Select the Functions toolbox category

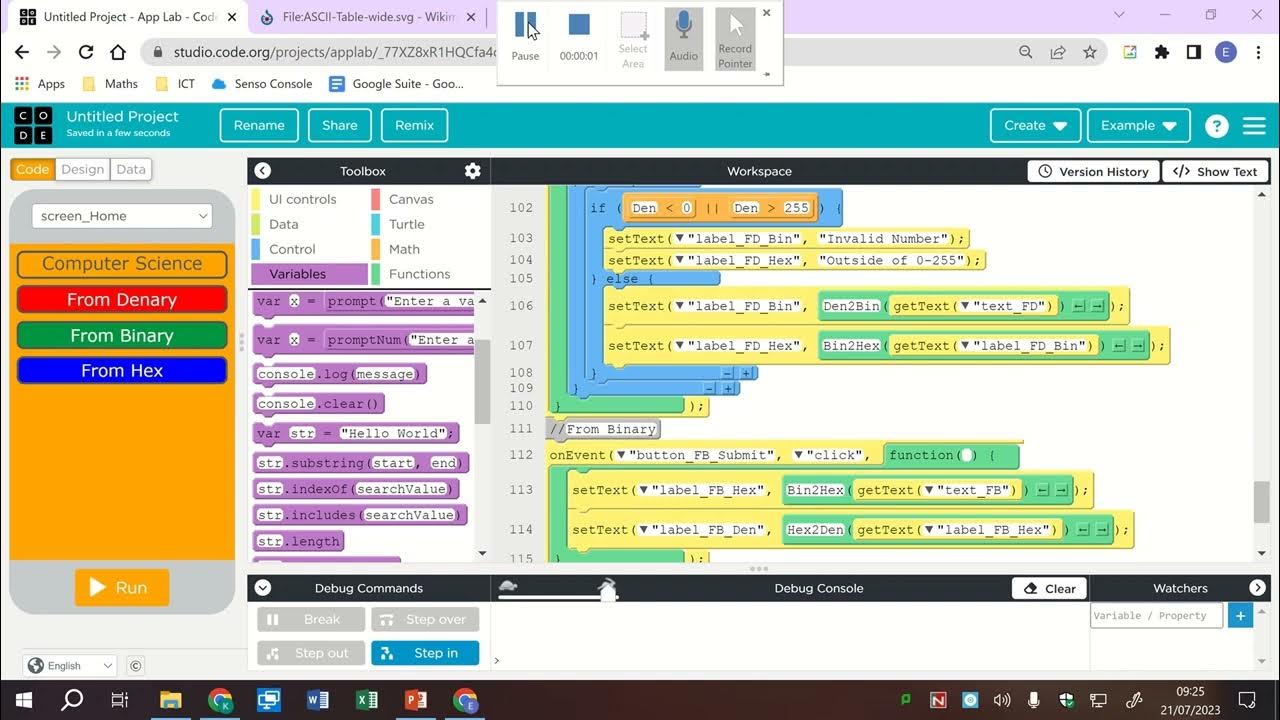pyautogui.click(x=419, y=274)
